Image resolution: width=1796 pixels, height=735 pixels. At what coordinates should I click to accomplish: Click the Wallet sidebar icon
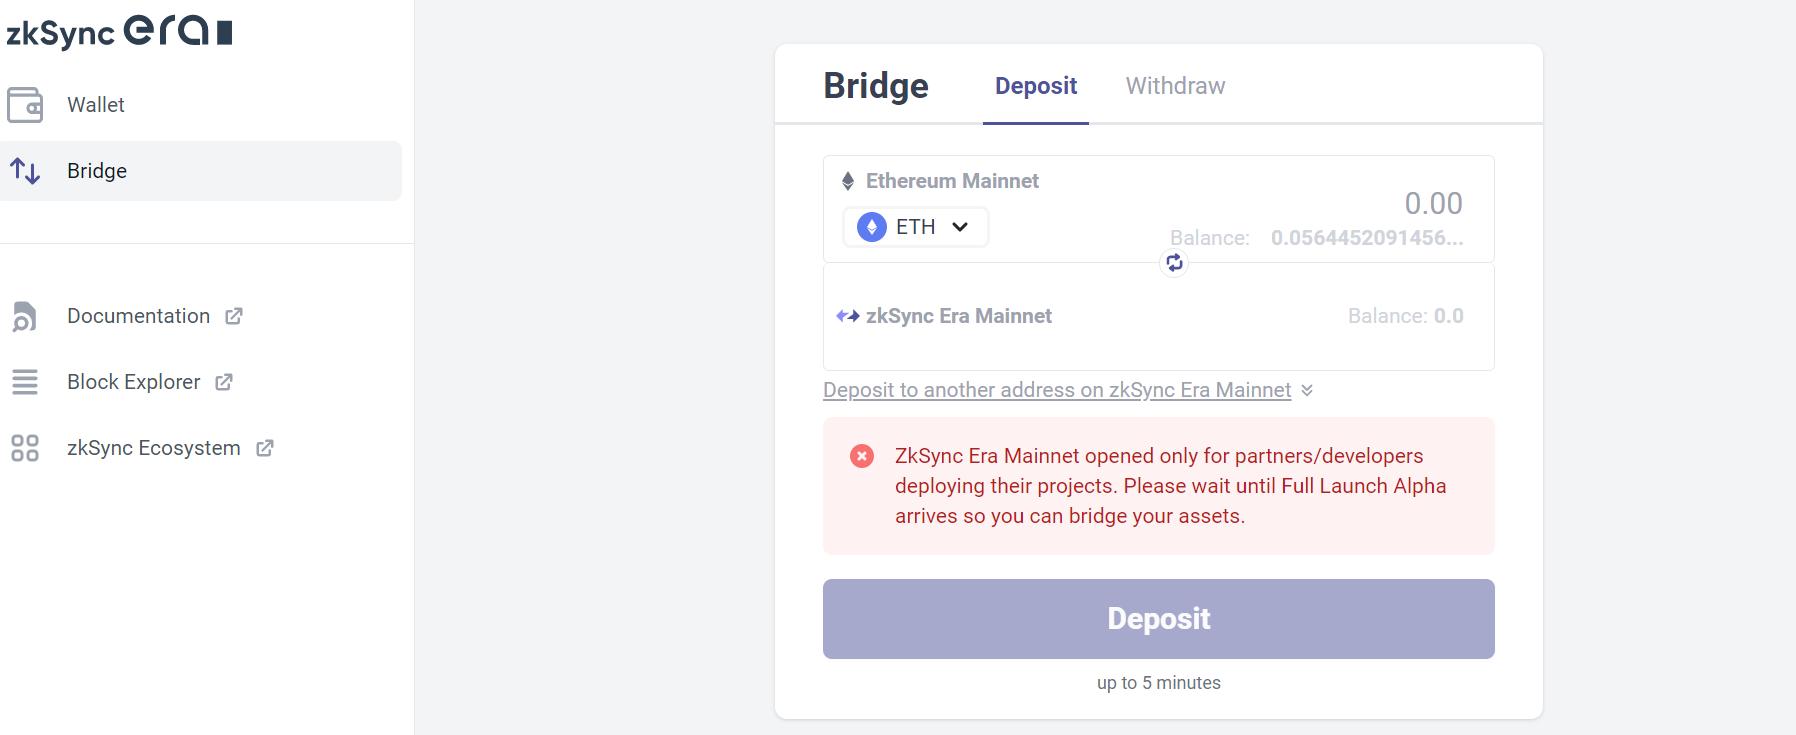click(25, 105)
